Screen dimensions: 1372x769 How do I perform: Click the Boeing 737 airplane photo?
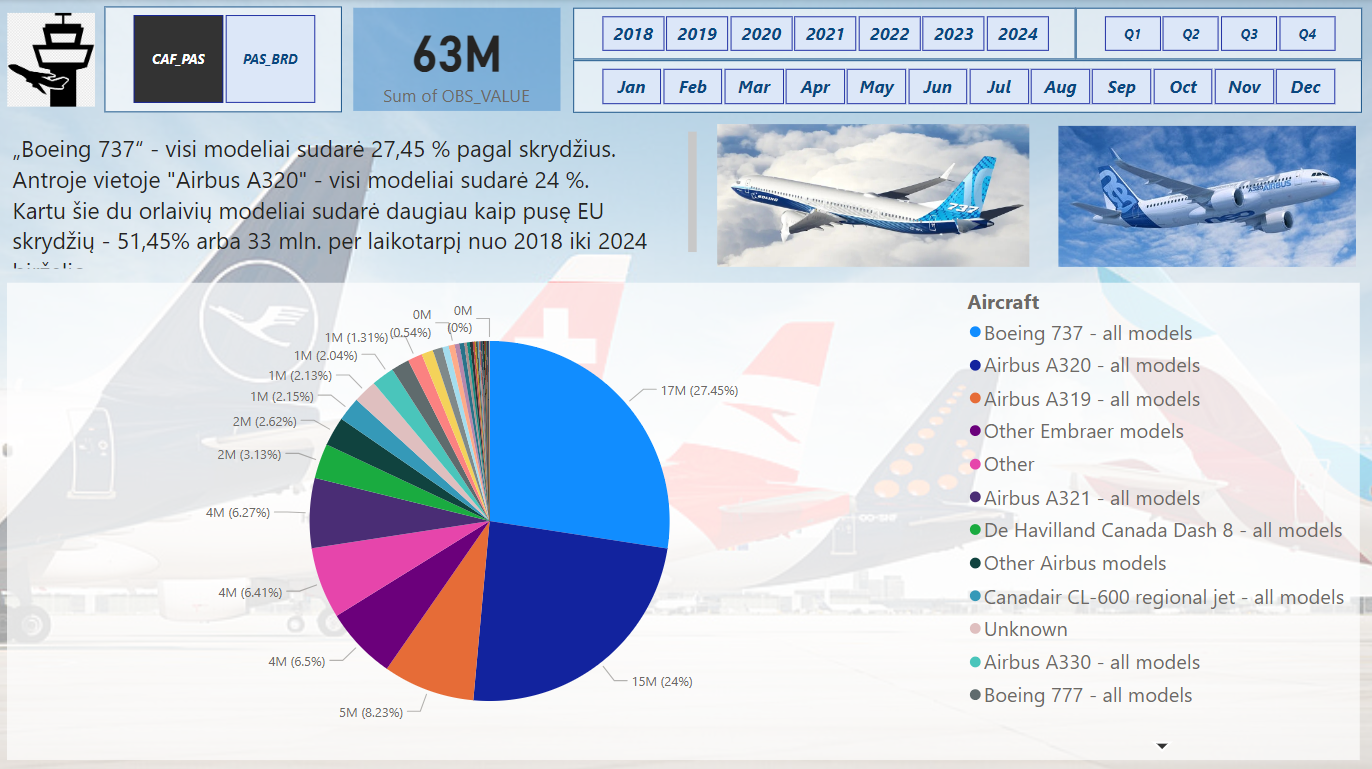873,195
